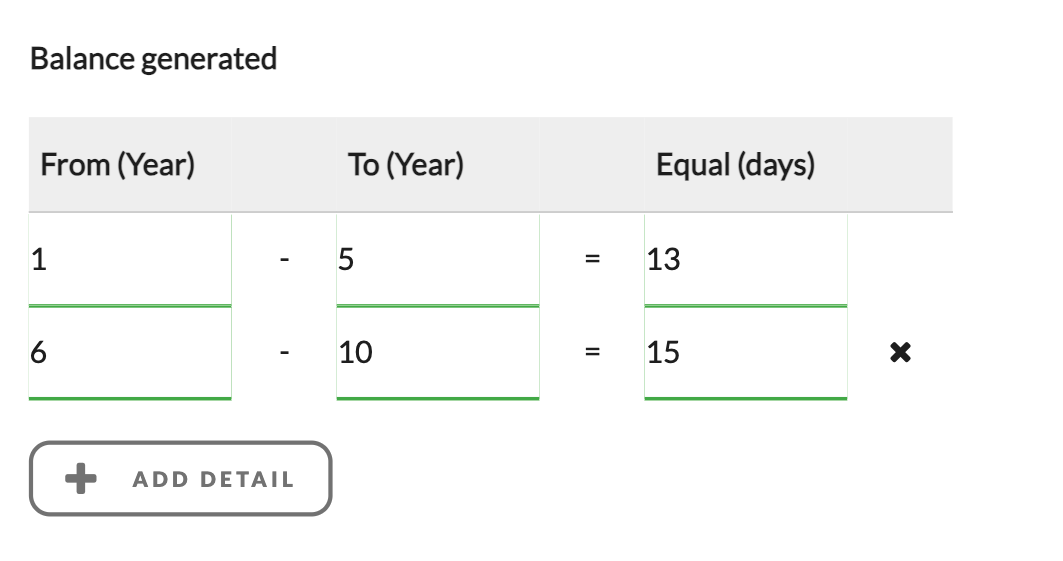The height and width of the screenshot is (561, 1063).
Task: Click the To (Year) column header
Action: point(406,165)
